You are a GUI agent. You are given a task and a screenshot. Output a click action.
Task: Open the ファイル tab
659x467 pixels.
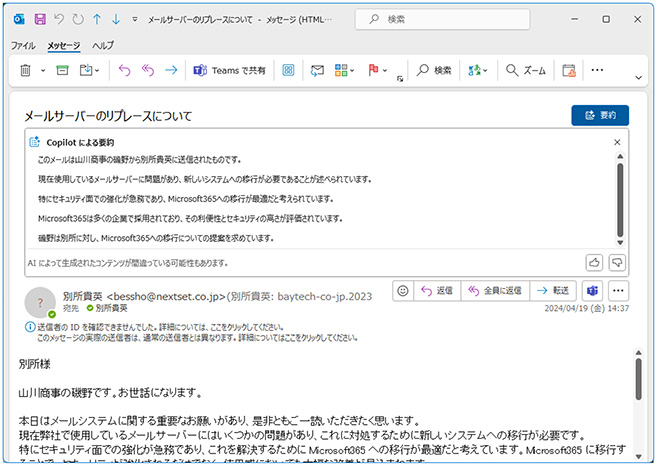23,45
